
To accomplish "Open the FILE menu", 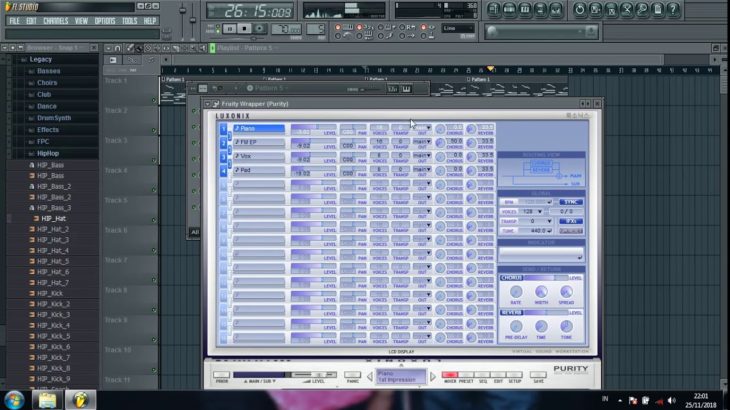I will [14, 21].
